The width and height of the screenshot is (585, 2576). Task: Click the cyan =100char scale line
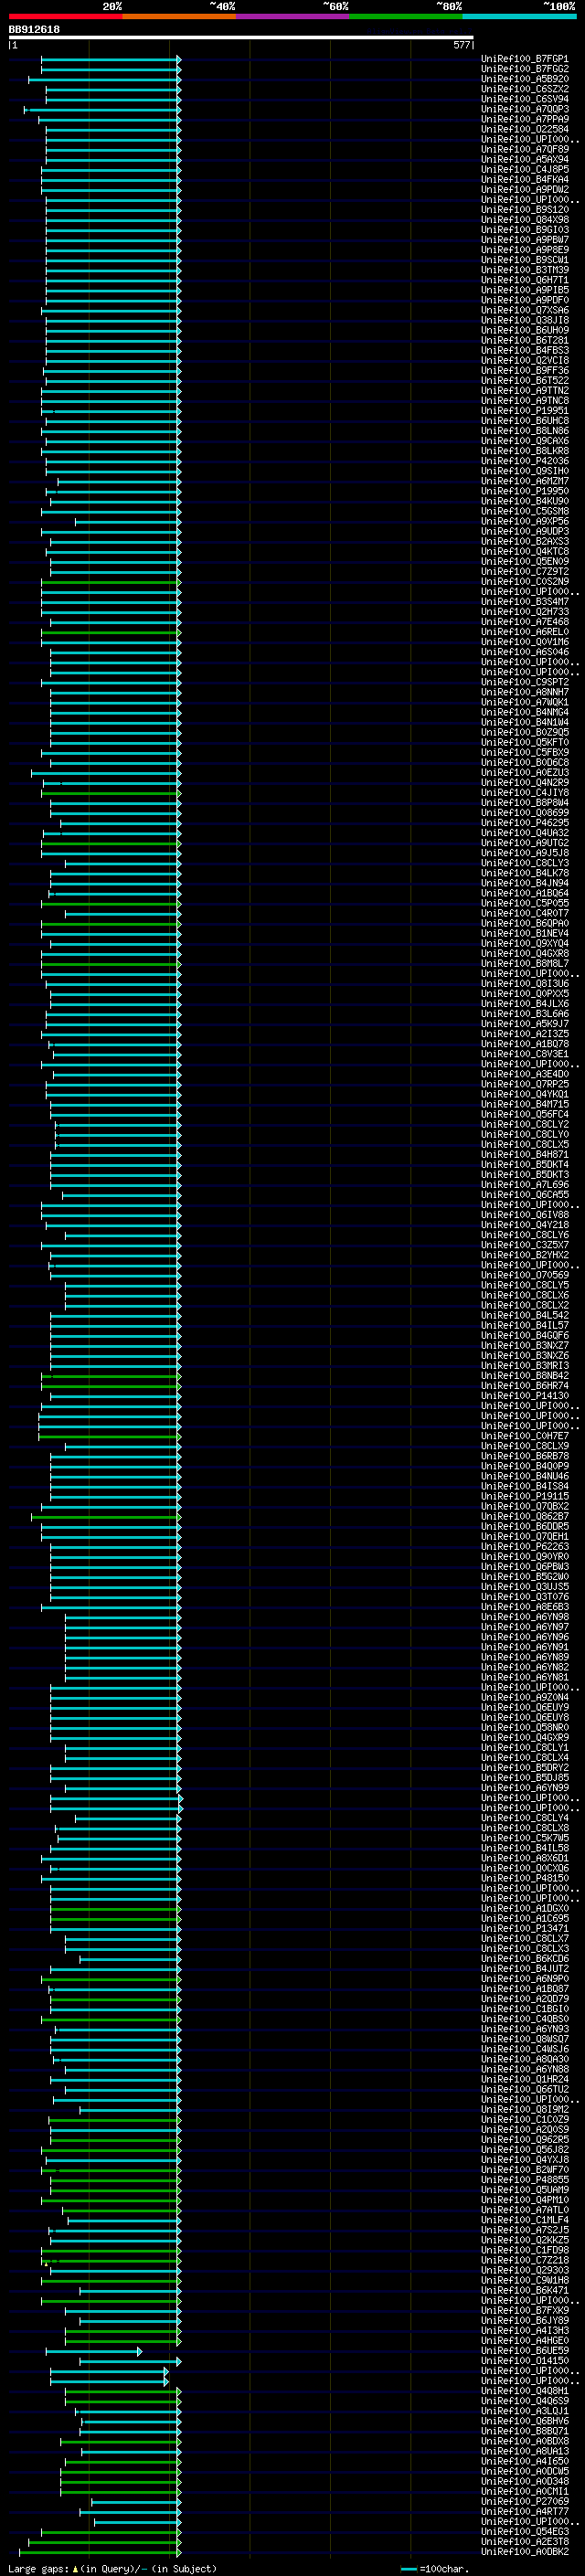click(x=408, y=2569)
